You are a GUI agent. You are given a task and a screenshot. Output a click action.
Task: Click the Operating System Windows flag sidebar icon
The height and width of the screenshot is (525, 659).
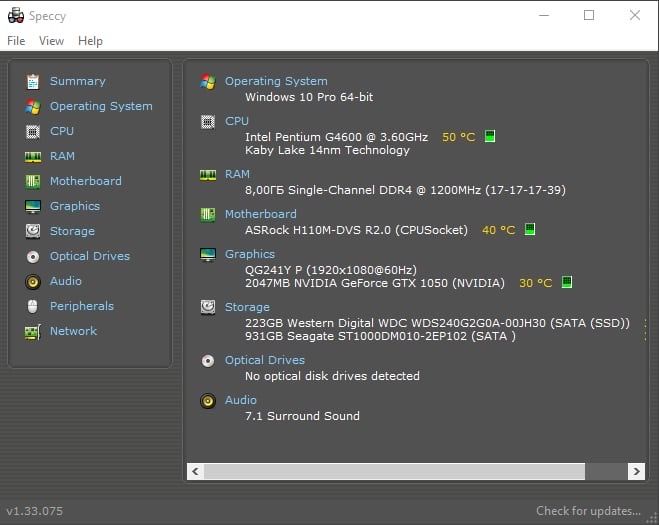click(x=33, y=107)
